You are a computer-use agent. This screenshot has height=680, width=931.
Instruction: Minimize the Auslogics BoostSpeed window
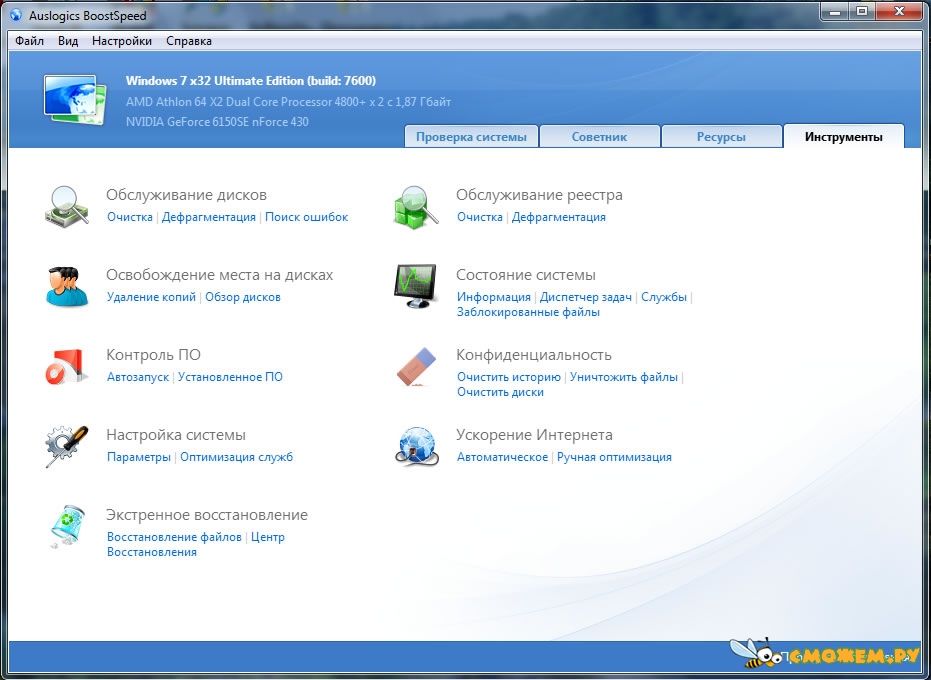(x=835, y=11)
